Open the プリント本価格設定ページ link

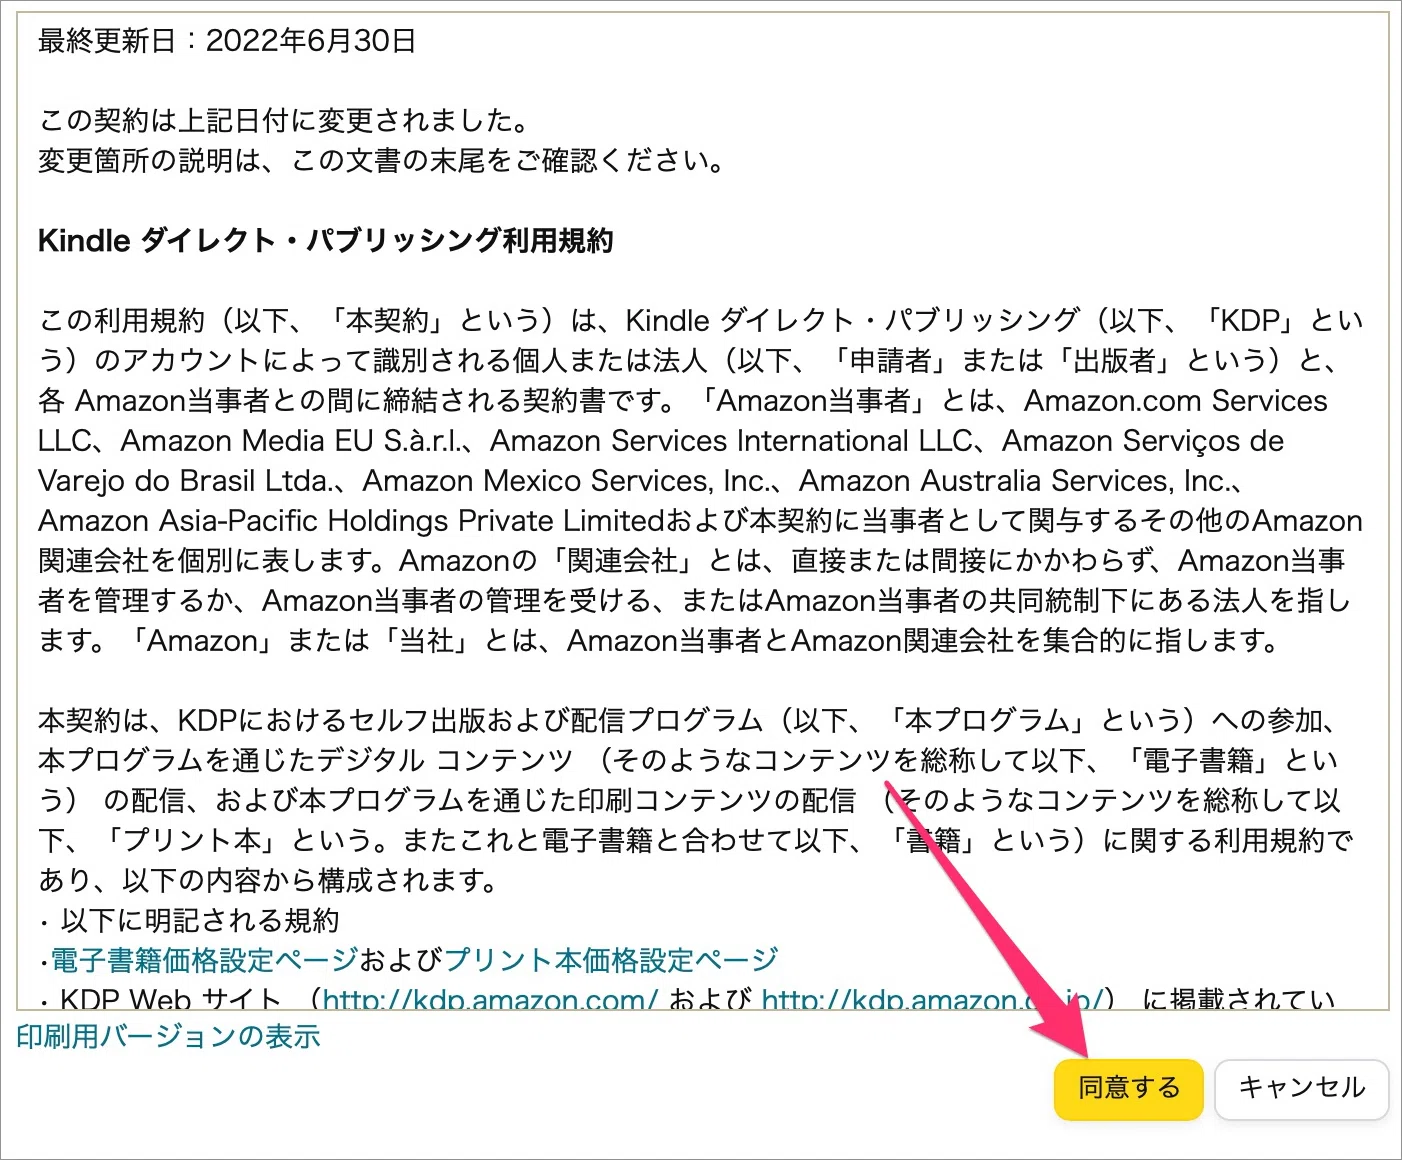point(611,960)
